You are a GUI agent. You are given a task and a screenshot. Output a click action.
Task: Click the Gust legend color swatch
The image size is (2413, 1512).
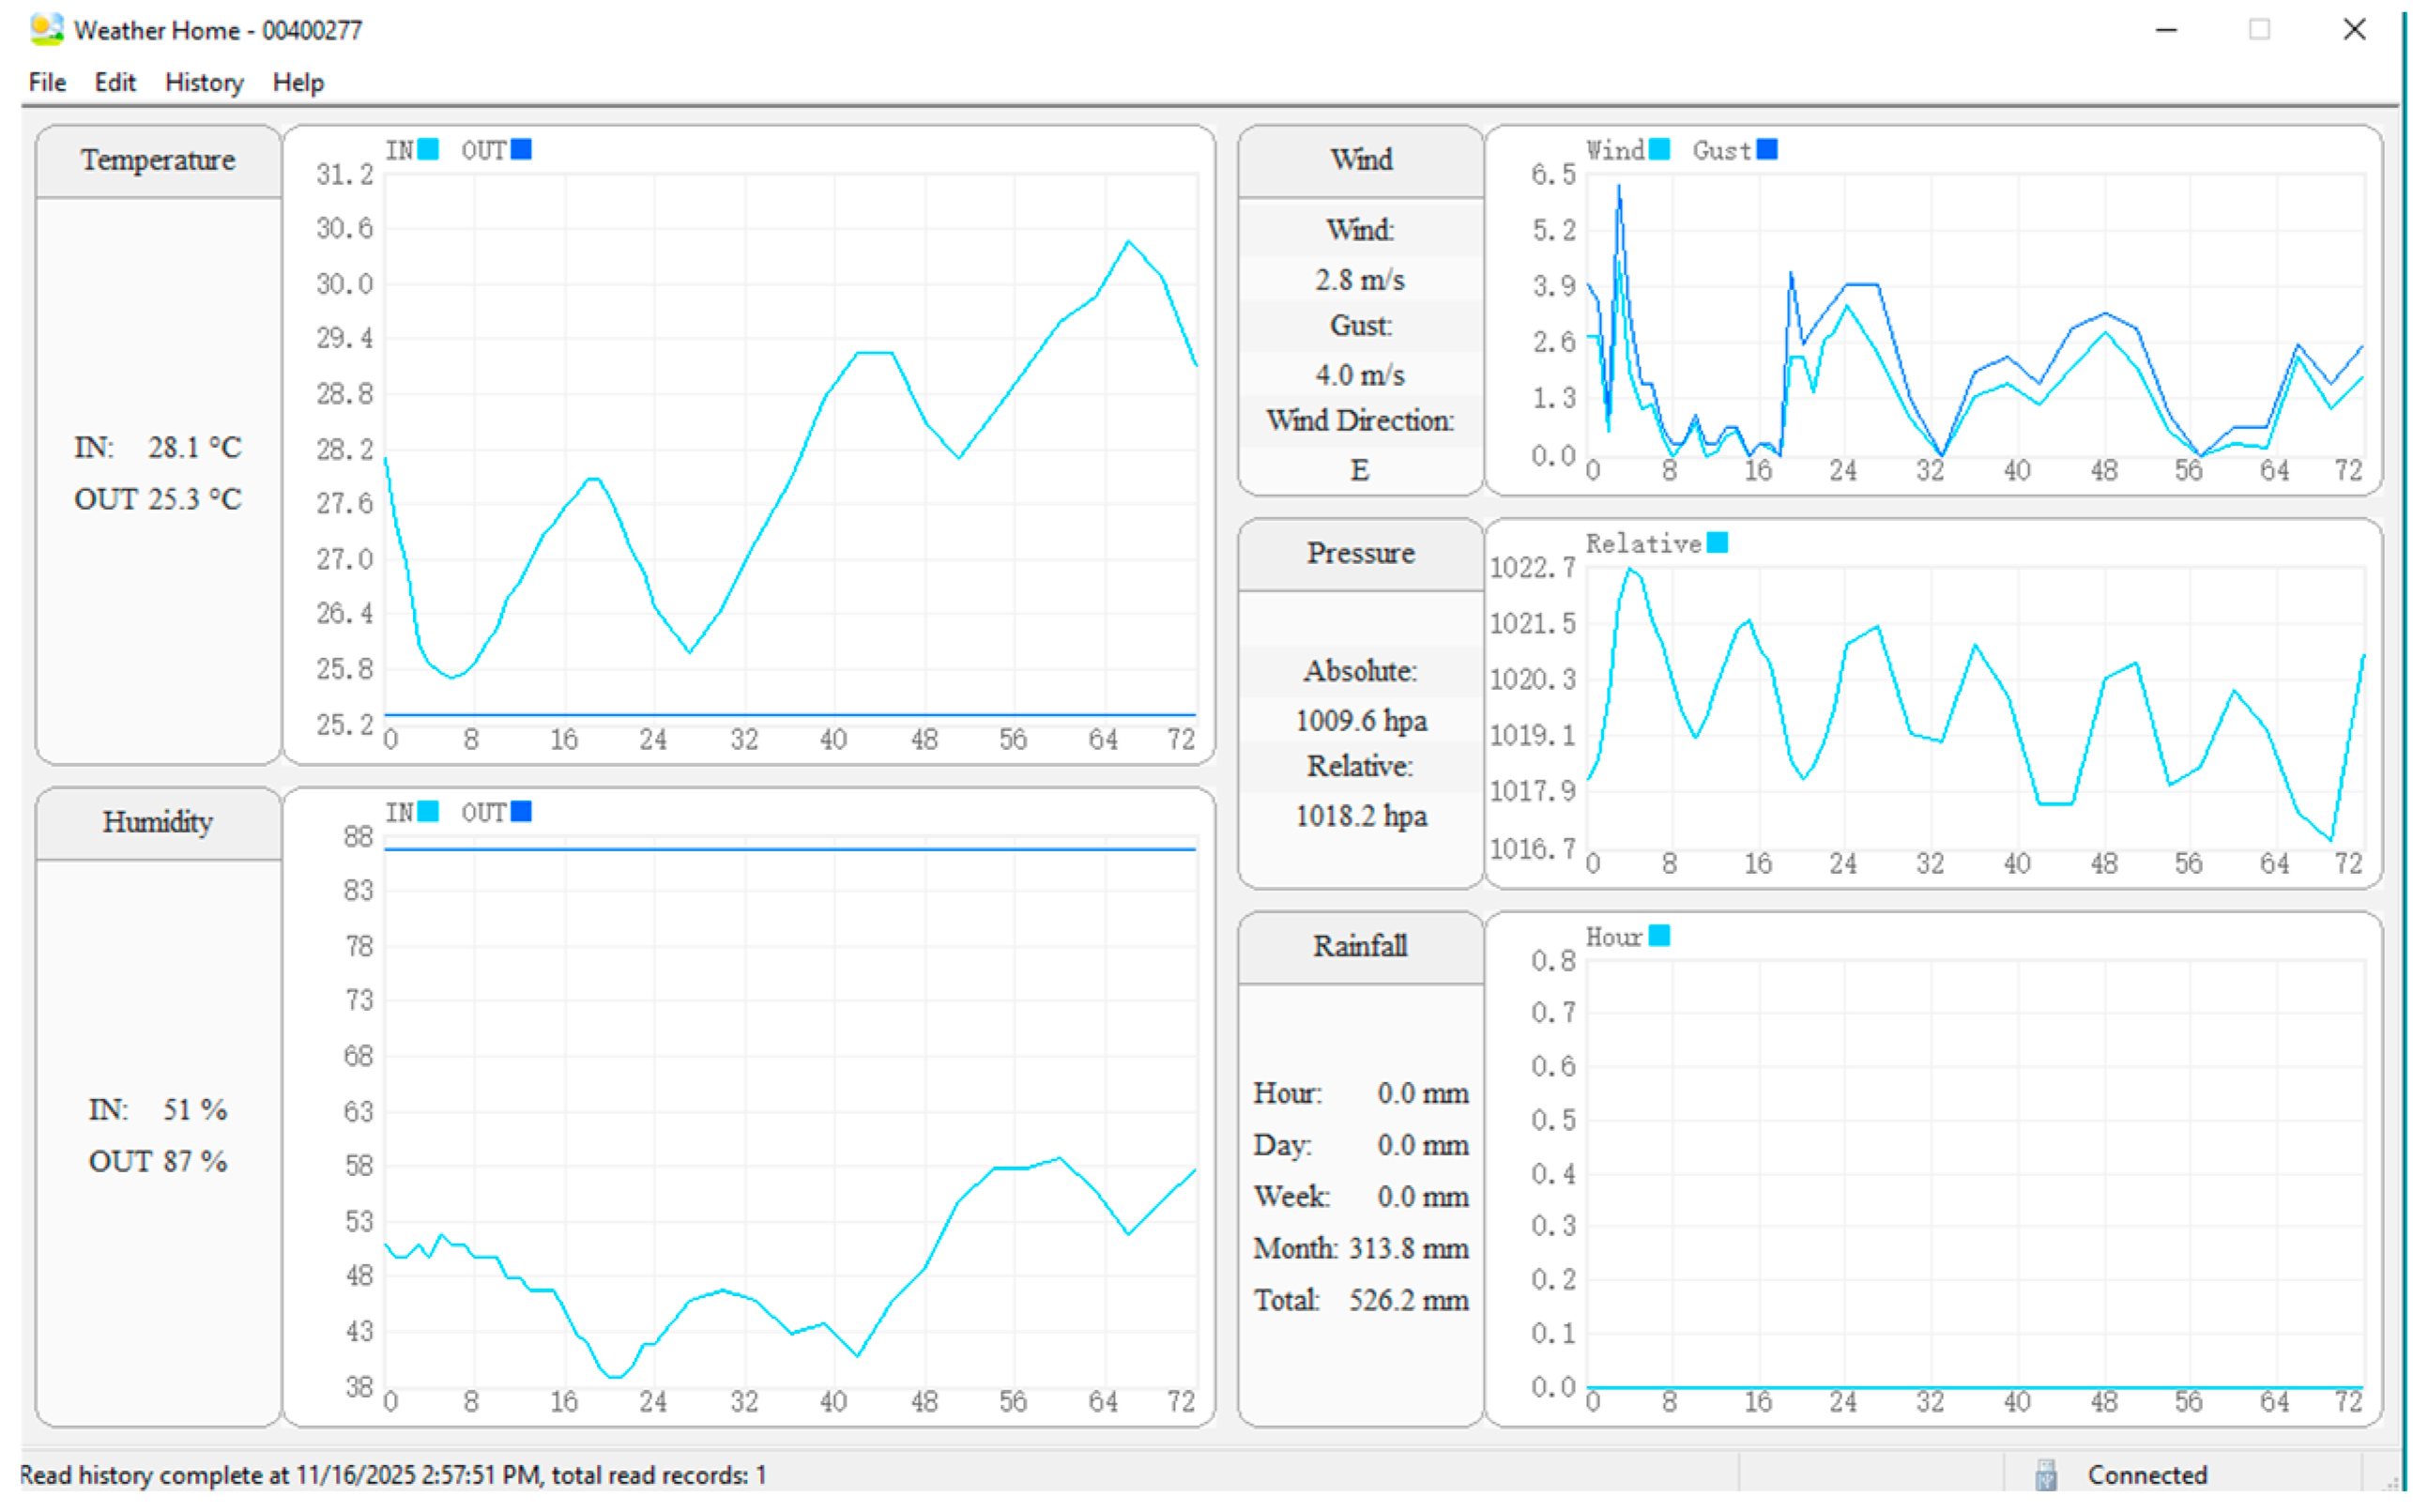tap(1767, 149)
